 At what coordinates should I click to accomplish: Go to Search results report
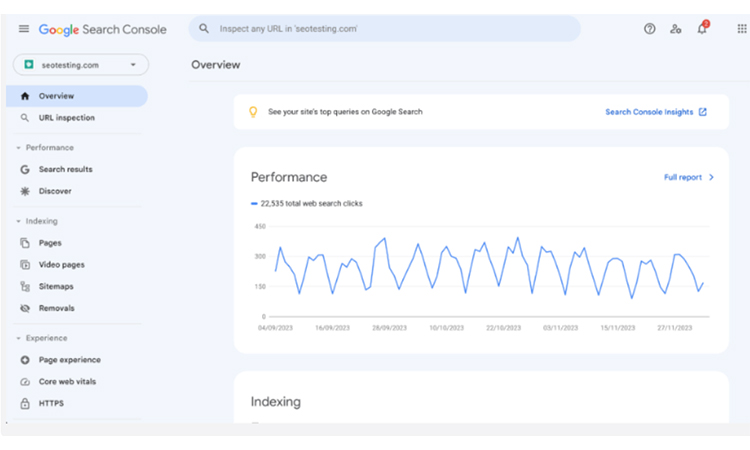65,170
